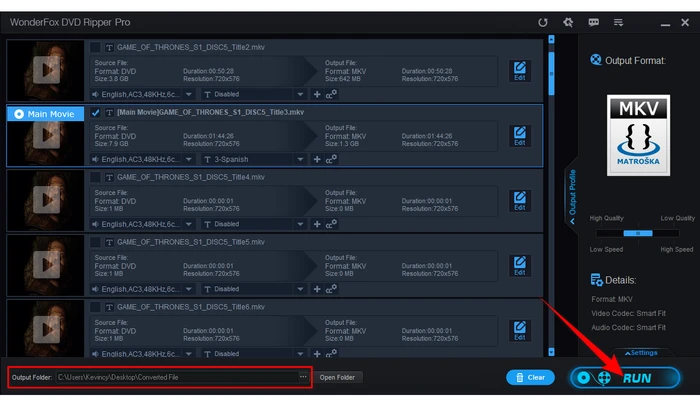
Task: Add subtitle plus icon for Title2.mkv
Action: click(x=317, y=95)
